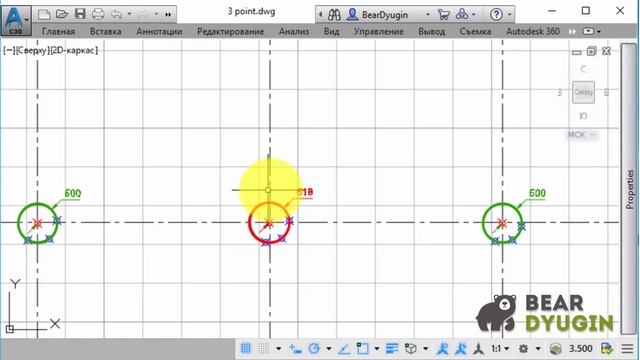Toggle the auto-add annotation scales icon
Viewport: 640px width, 360px height.
[460, 349]
